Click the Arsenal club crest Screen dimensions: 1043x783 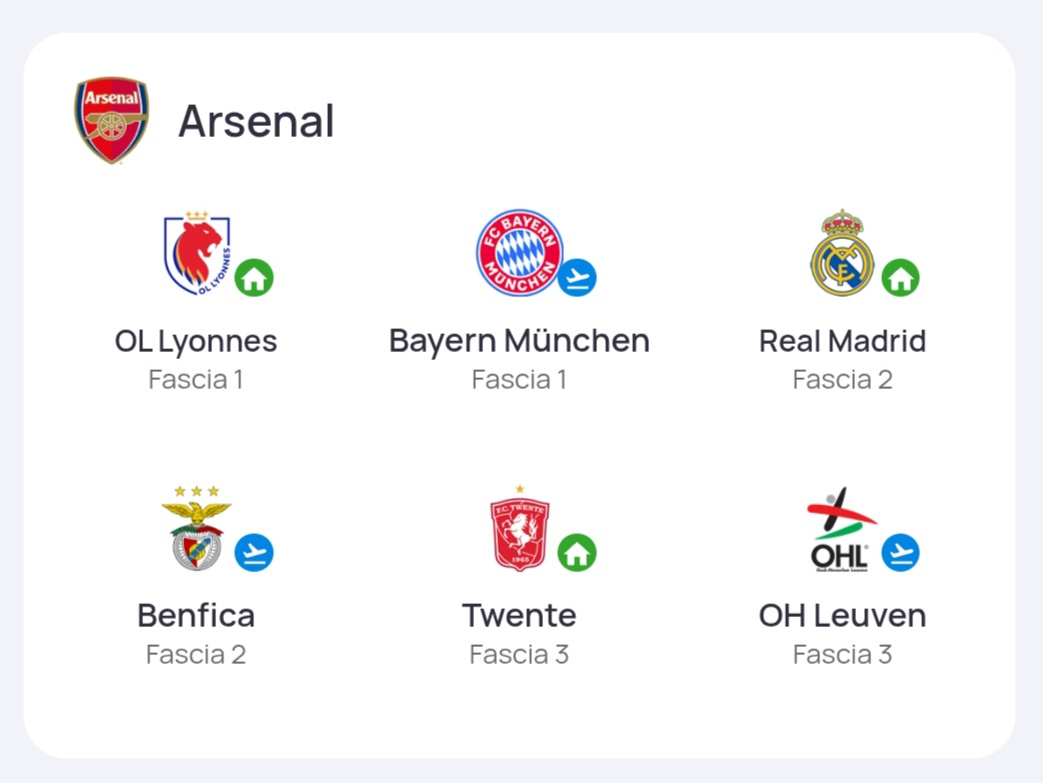111,120
